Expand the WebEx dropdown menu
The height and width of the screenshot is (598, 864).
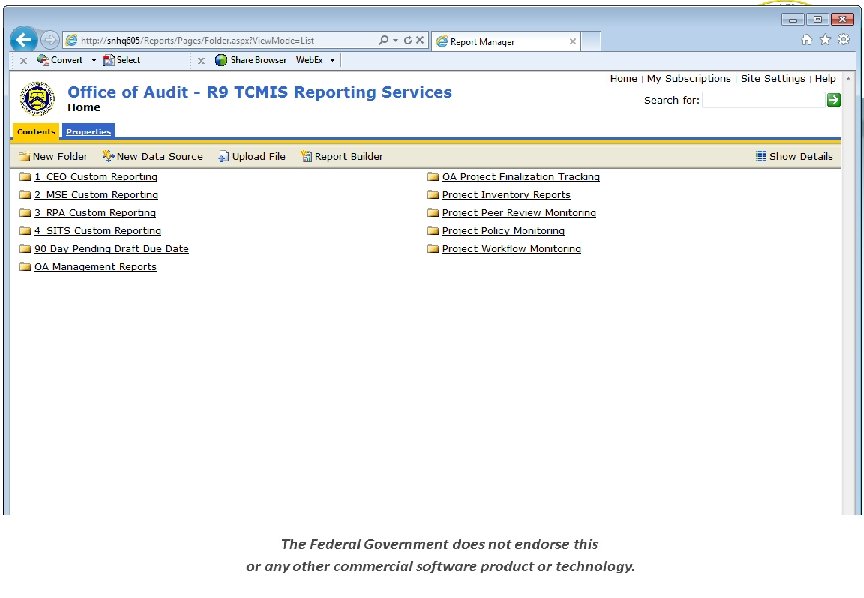point(332,60)
